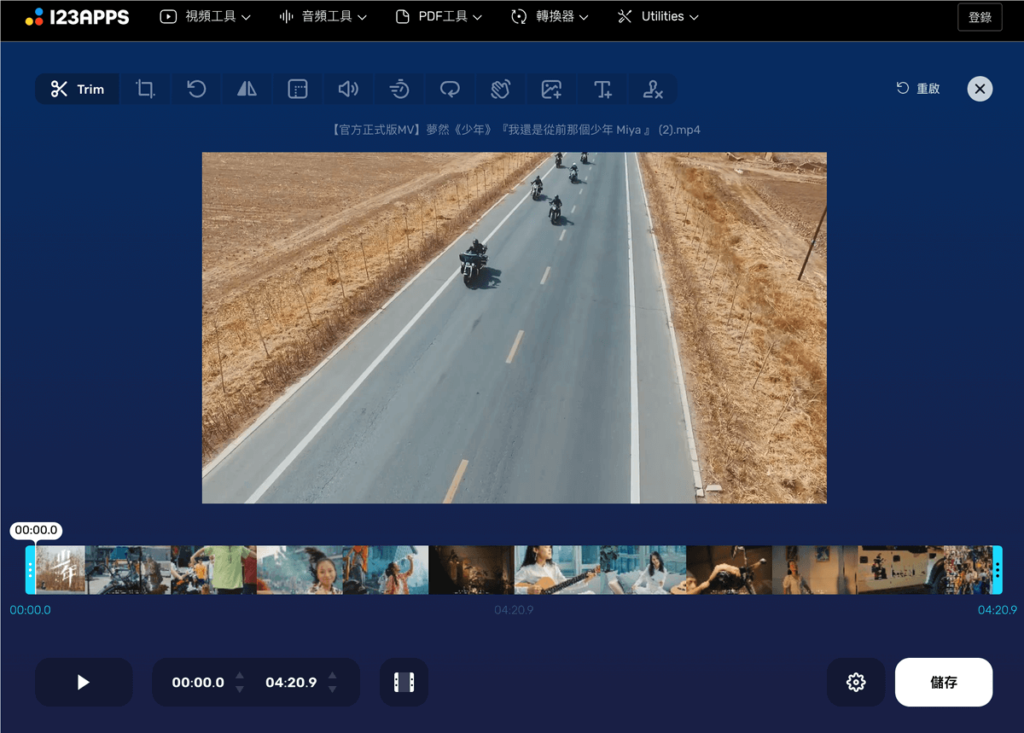This screenshot has width=1024, height=733.
Task: Select the Crop tool icon
Action: [x=145, y=89]
